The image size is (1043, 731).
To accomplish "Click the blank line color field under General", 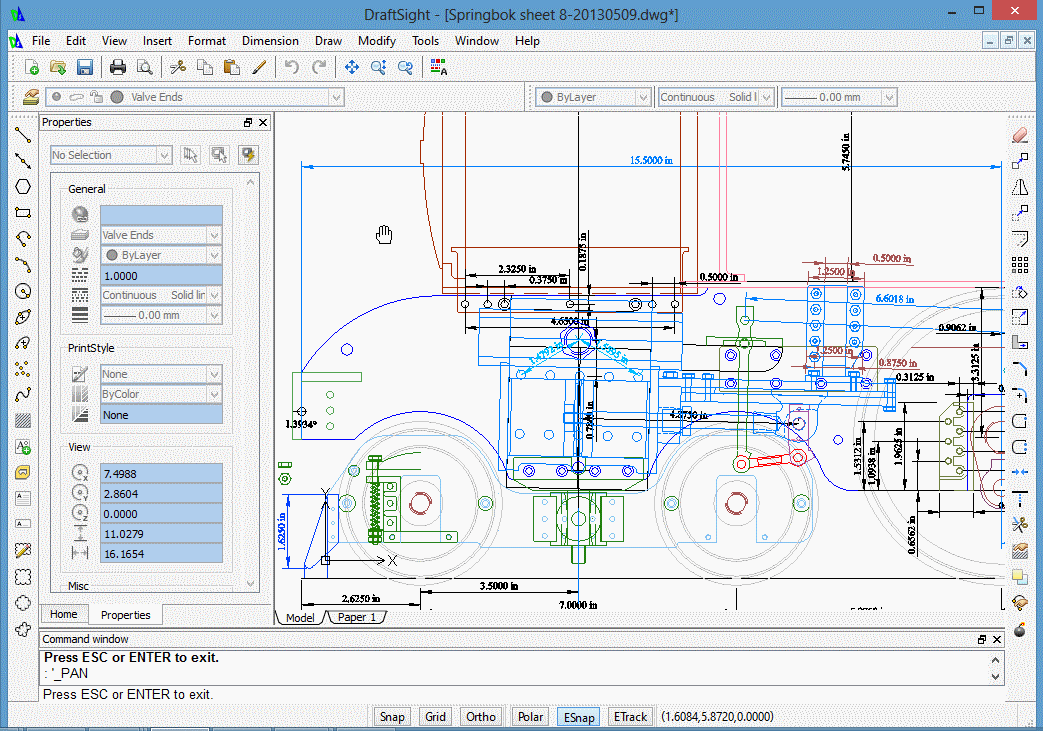I will click(161, 215).
